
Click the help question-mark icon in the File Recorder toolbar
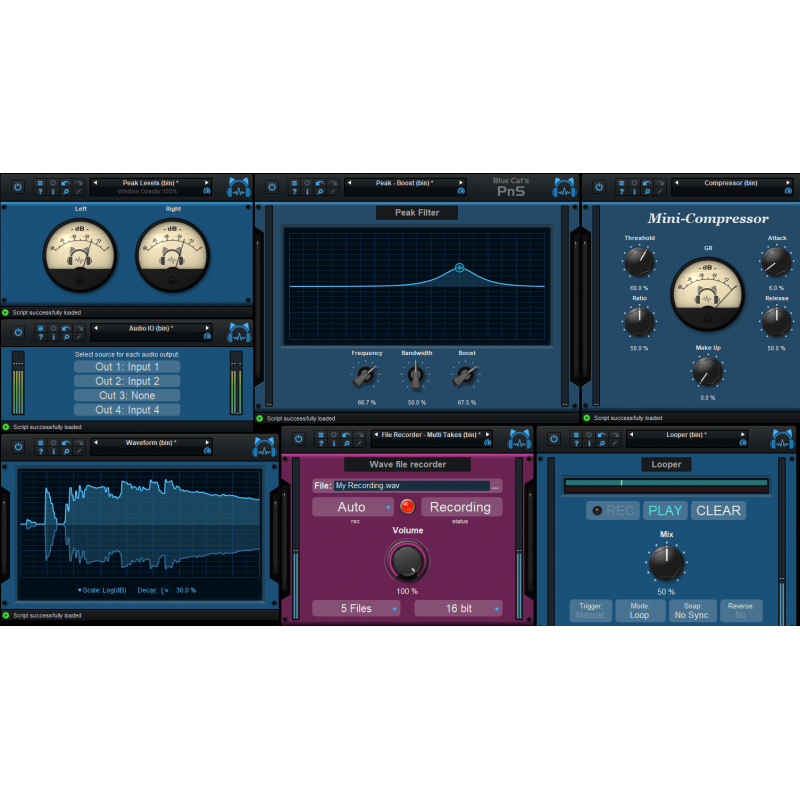(x=321, y=443)
